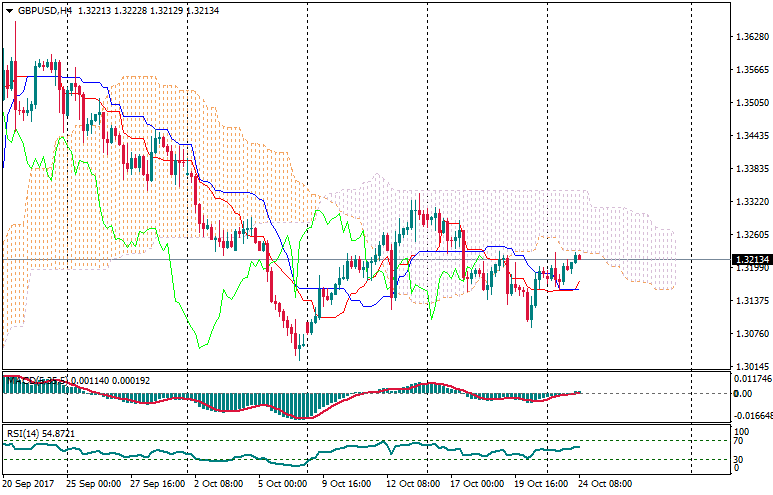The width and height of the screenshot is (773, 495).
Task: Click the chart menu triangle beside GBPUSD
Action: (x=8, y=9)
